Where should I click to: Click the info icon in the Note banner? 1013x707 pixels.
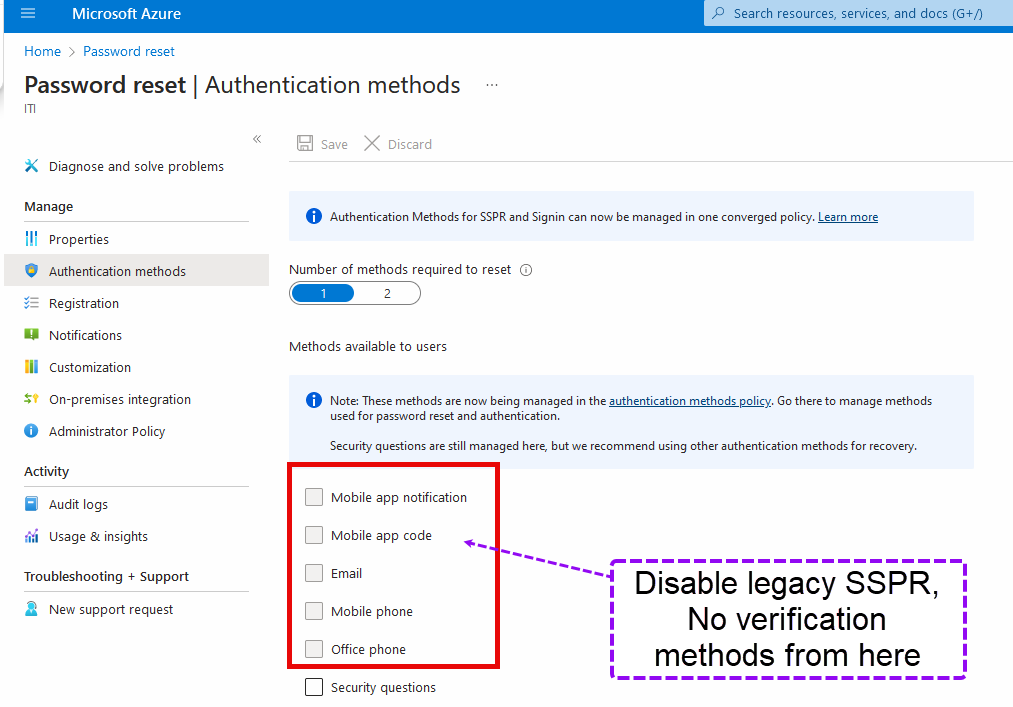pos(313,401)
